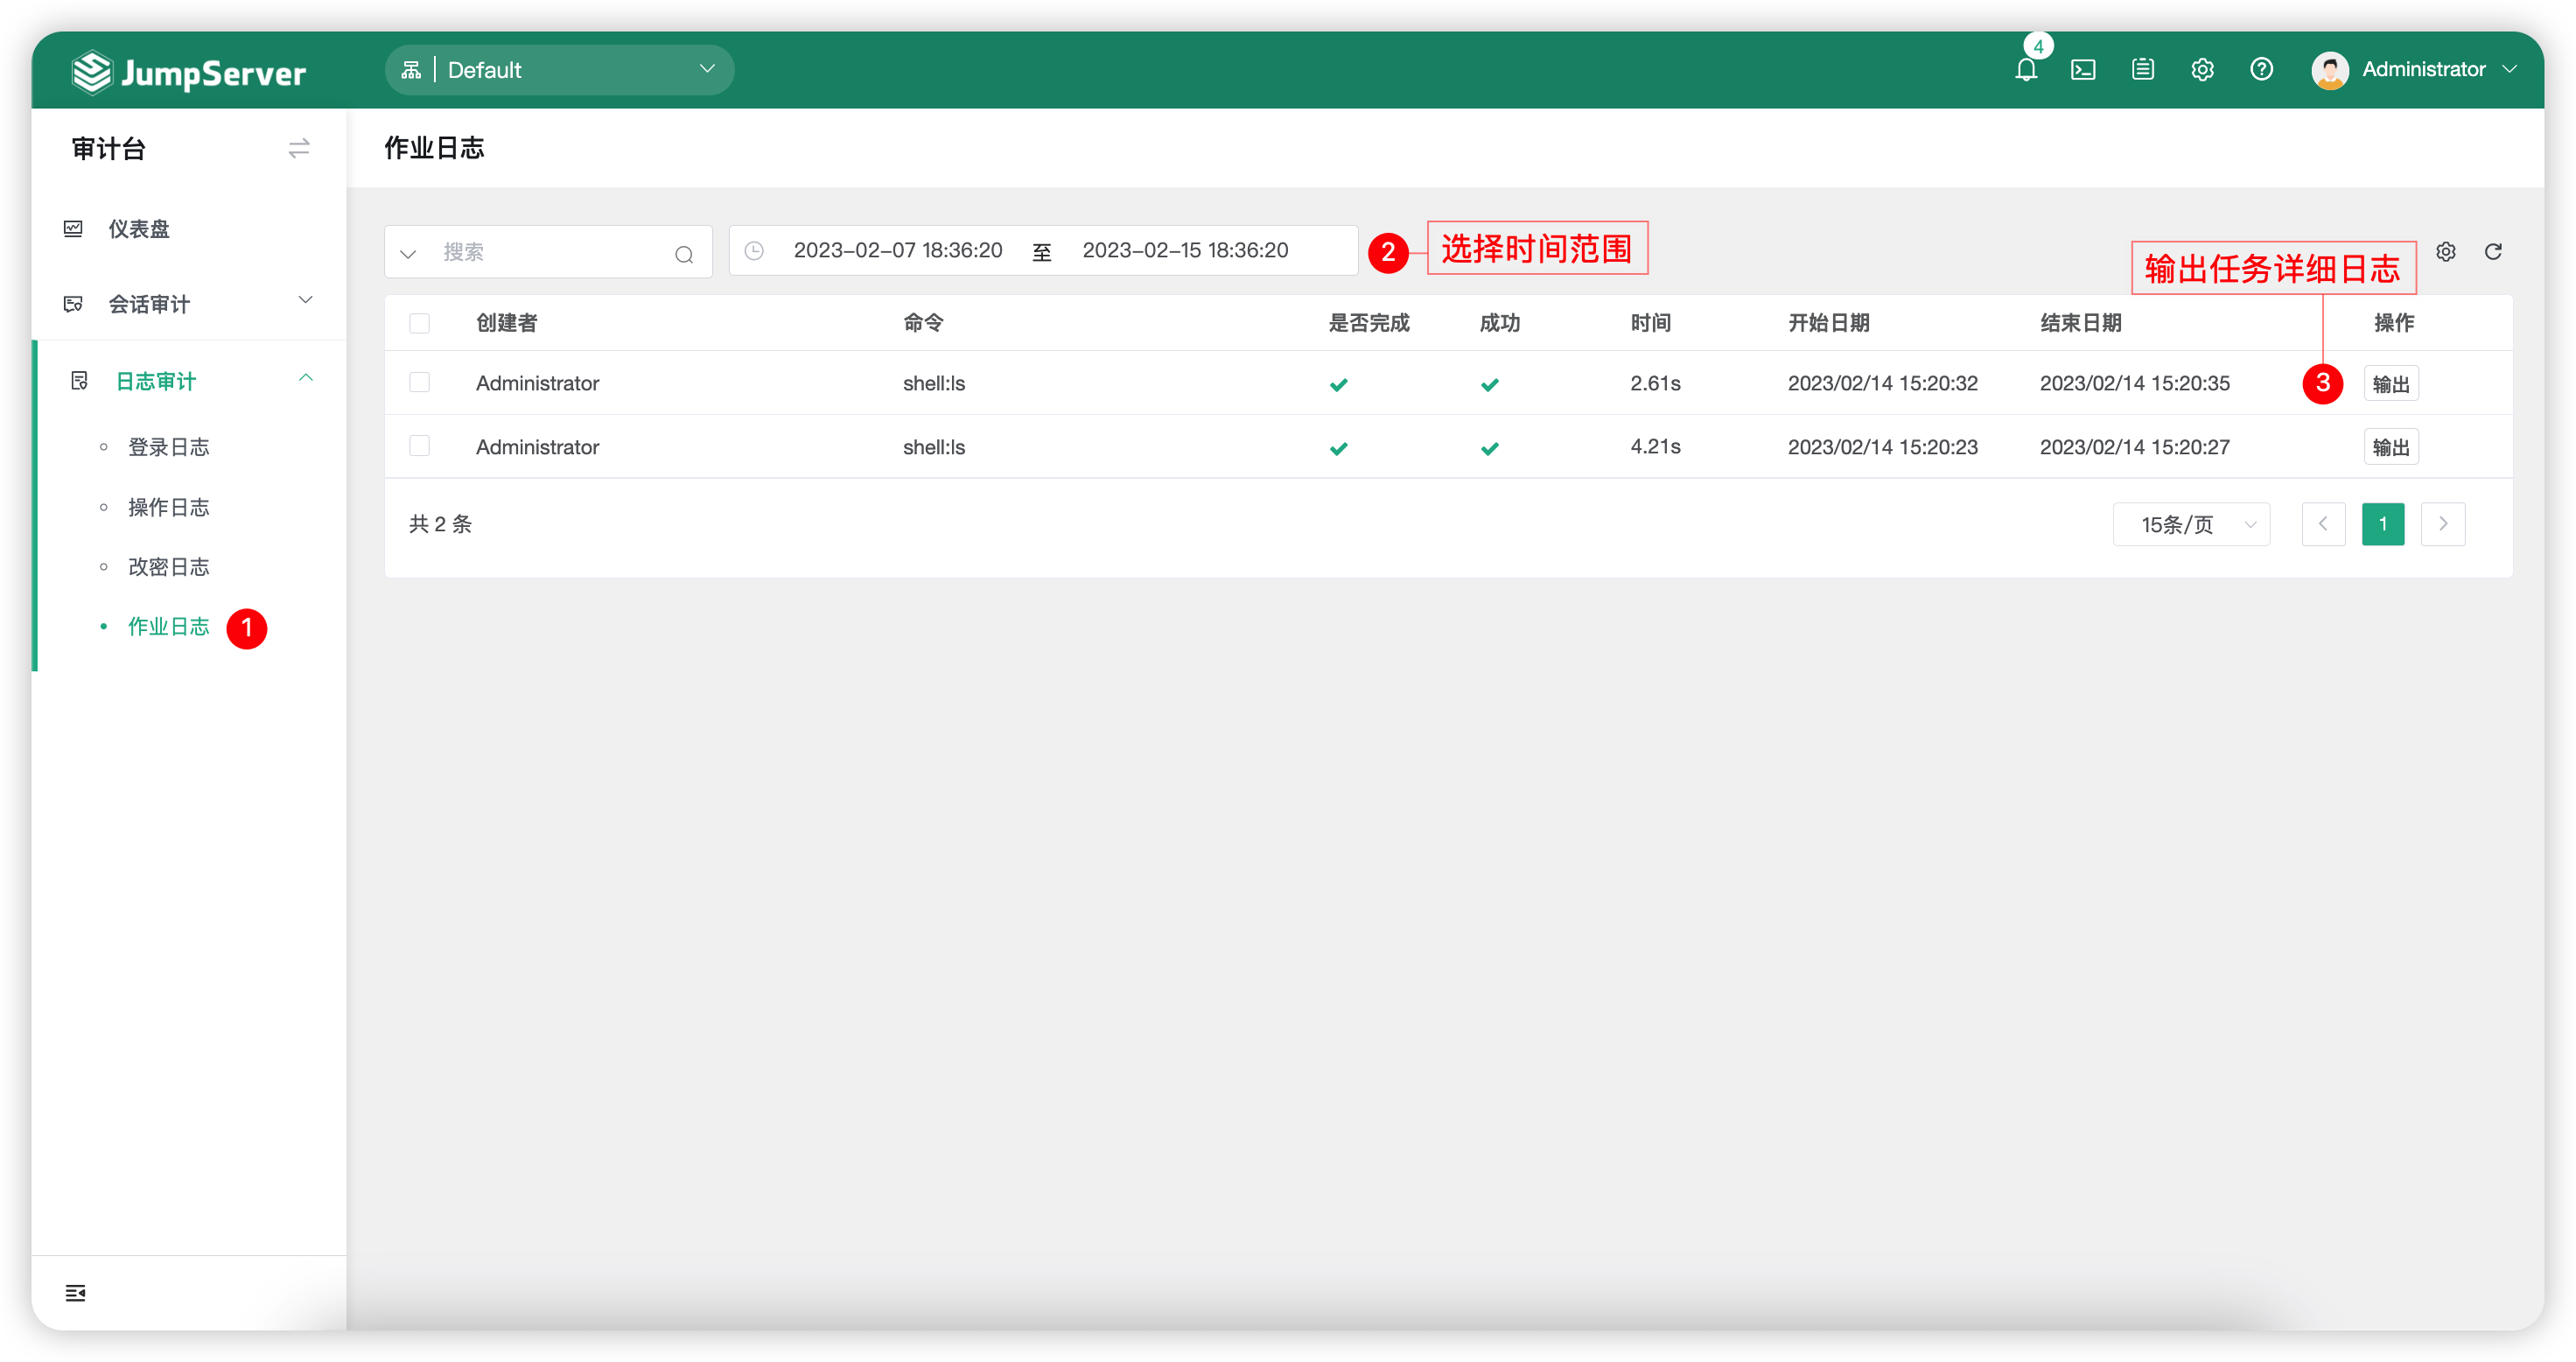Click the 创建者 column header

(506, 323)
